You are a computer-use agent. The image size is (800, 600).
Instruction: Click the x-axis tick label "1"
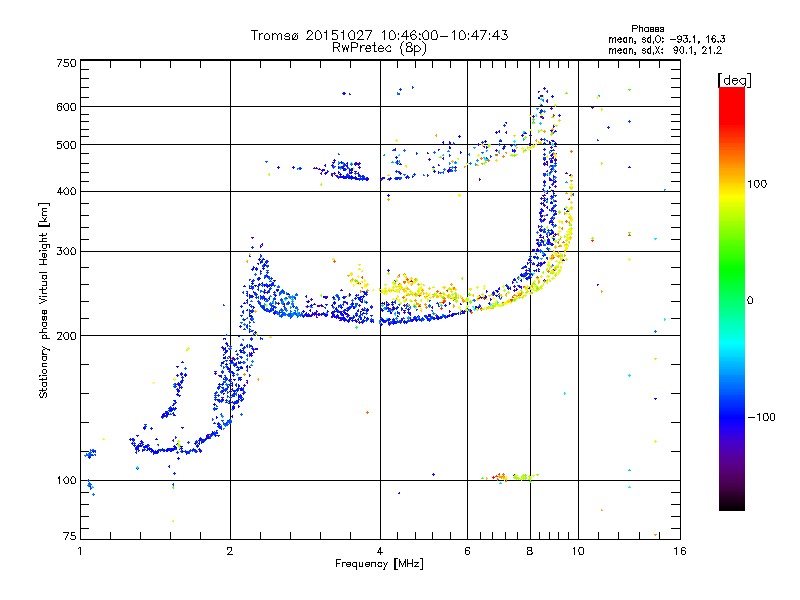[x=80, y=551]
